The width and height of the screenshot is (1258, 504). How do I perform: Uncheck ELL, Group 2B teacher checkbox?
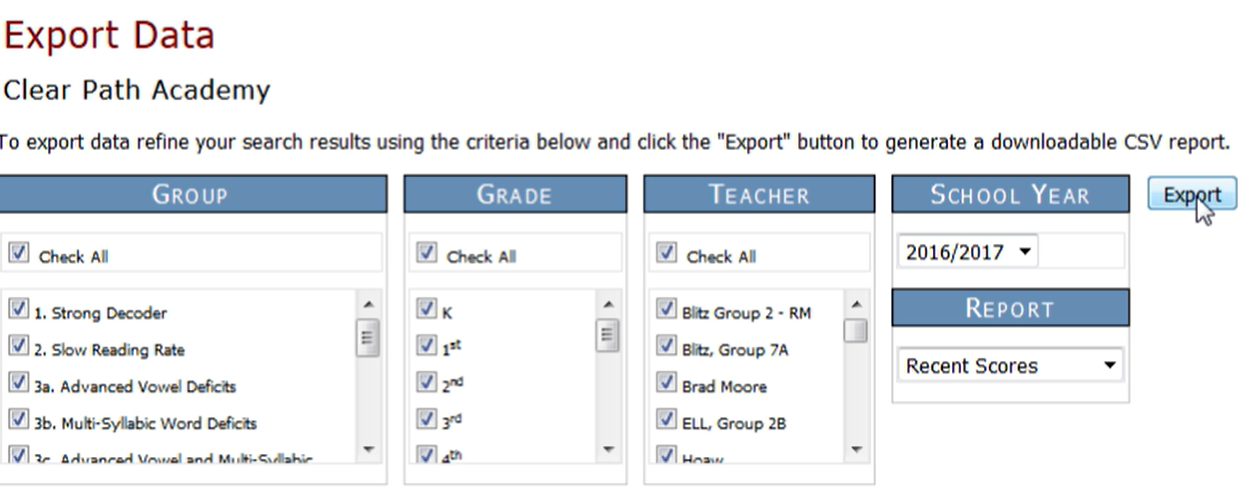(667, 421)
